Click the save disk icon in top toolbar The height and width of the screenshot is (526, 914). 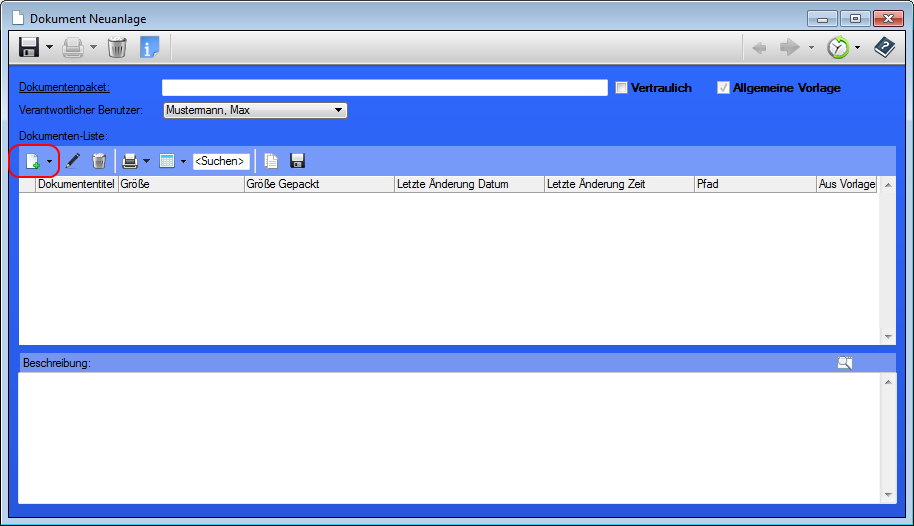click(29, 47)
